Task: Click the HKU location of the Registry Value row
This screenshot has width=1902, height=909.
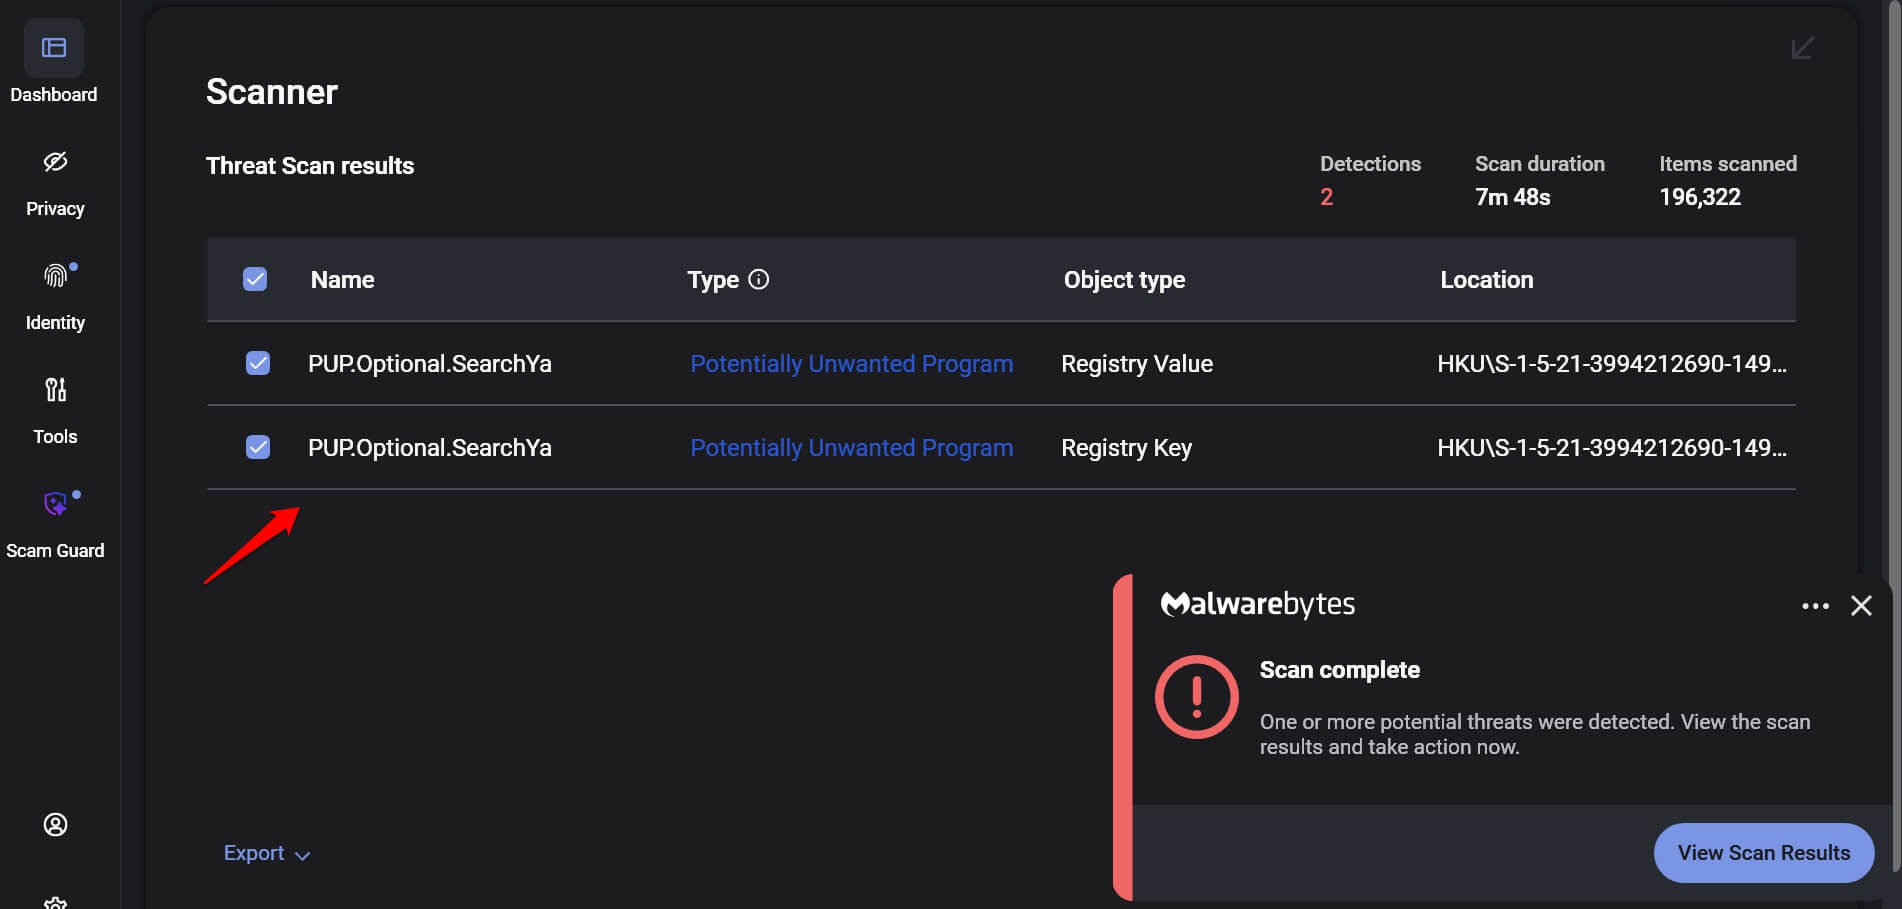Action: pyautogui.click(x=1612, y=364)
